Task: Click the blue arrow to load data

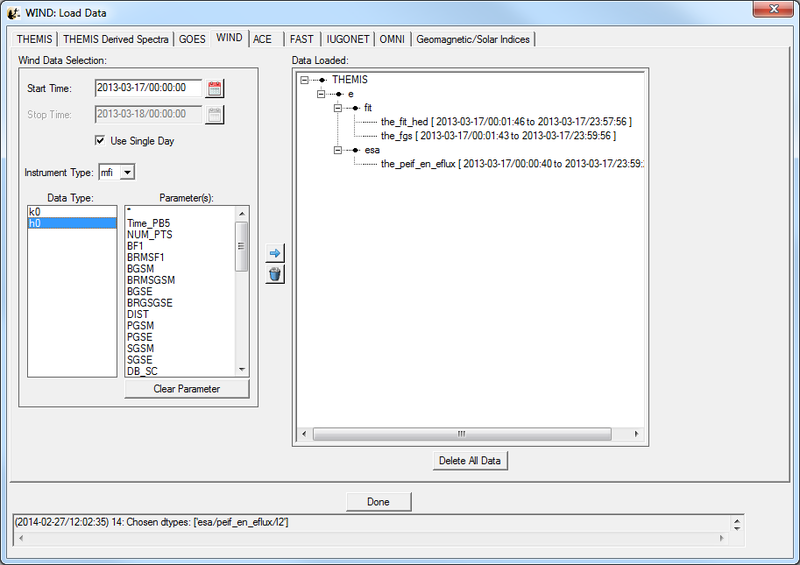Action: point(275,254)
